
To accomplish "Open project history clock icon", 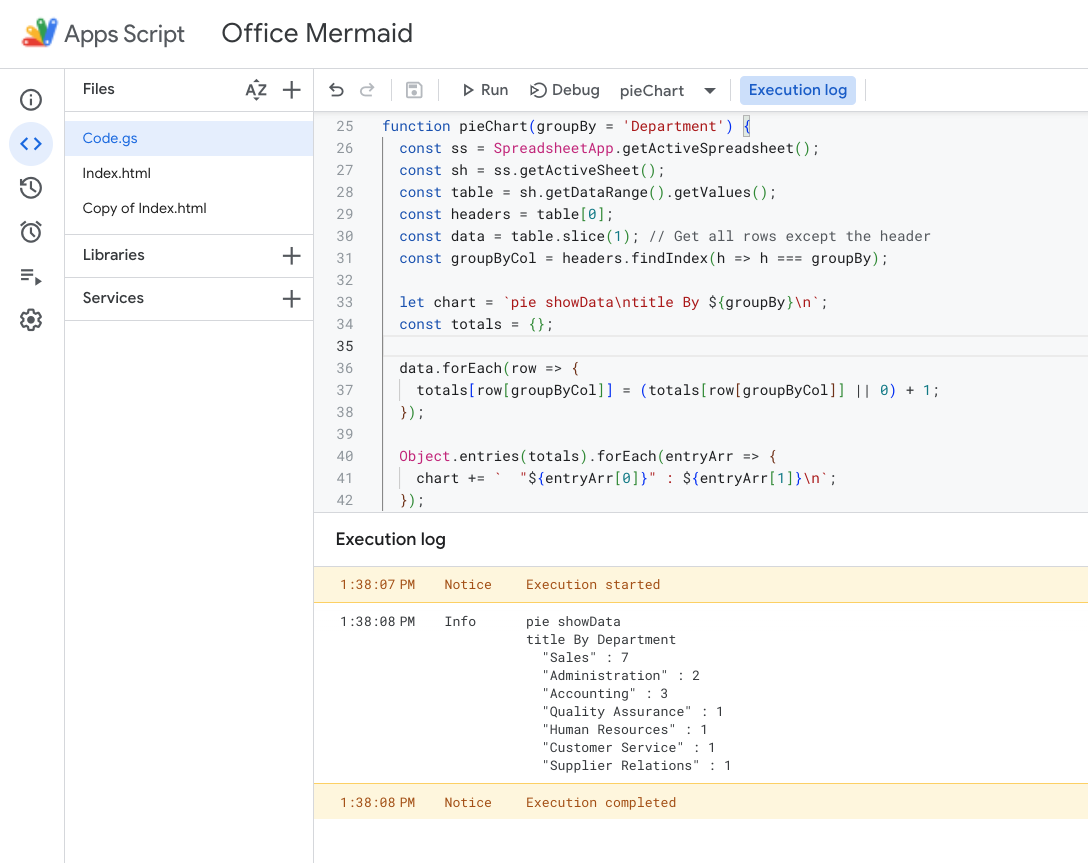I will tap(31, 188).
